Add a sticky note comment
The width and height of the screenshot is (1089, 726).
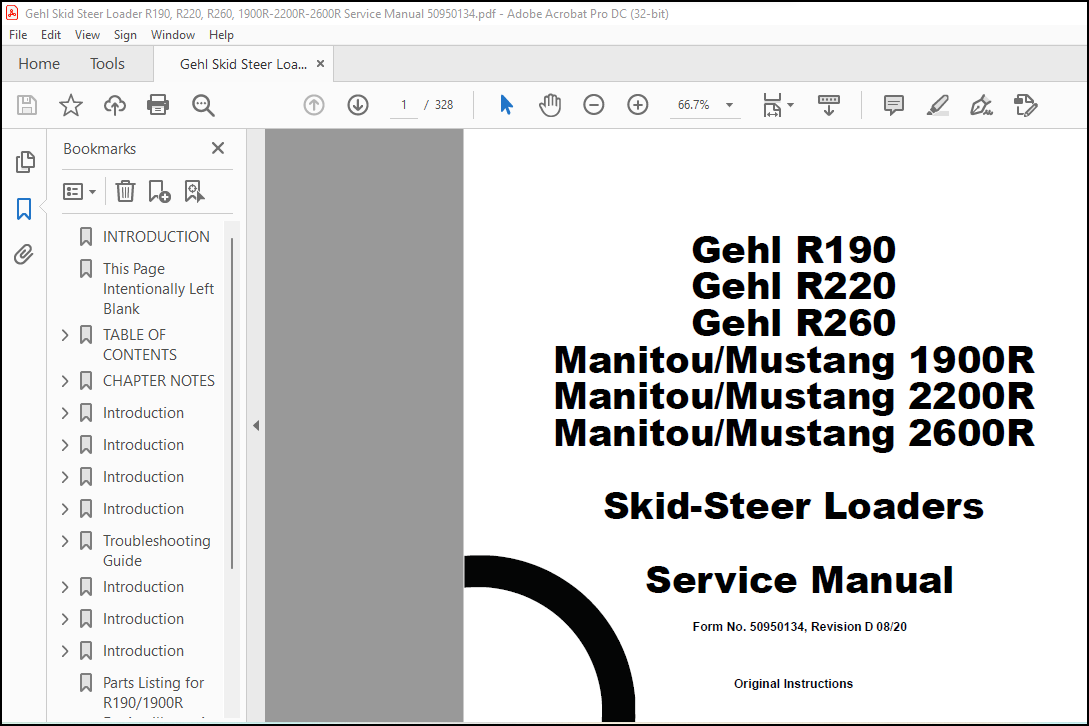coord(893,105)
